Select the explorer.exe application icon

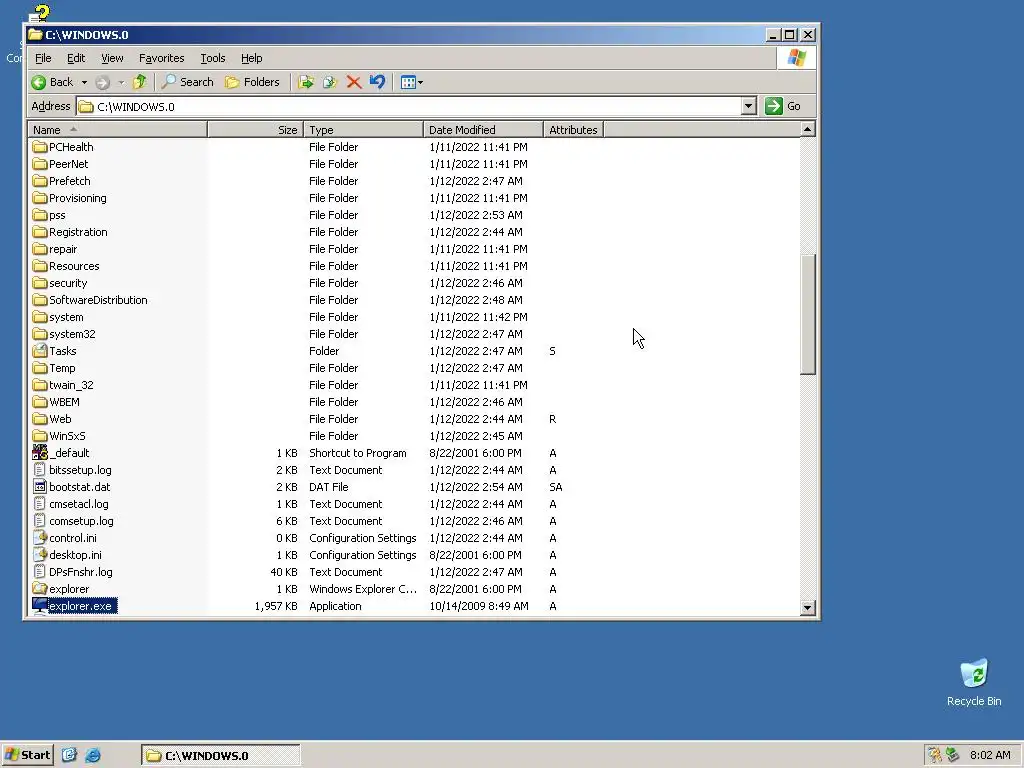coord(40,606)
